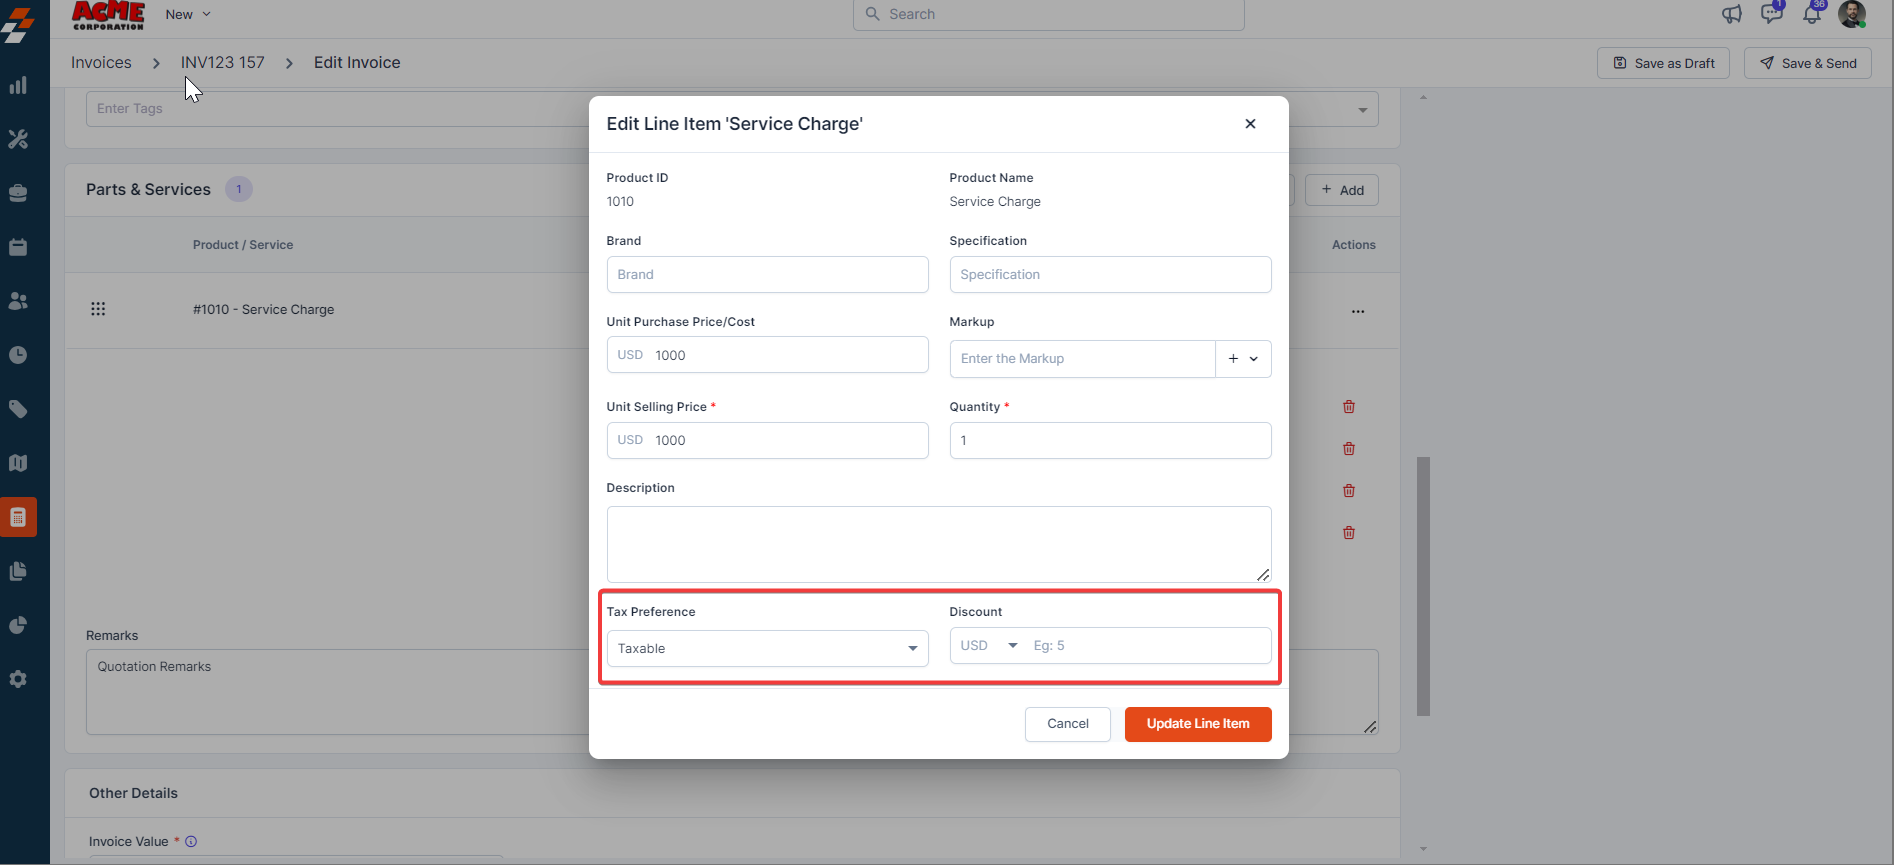Click the Brand input field
This screenshot has height=865, width=1894.
tap(767, 274)
